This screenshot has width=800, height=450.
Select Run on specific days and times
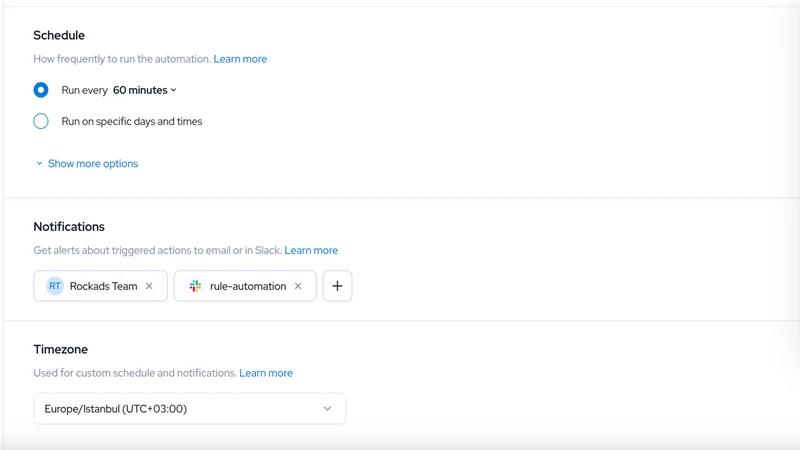point(41,121)
